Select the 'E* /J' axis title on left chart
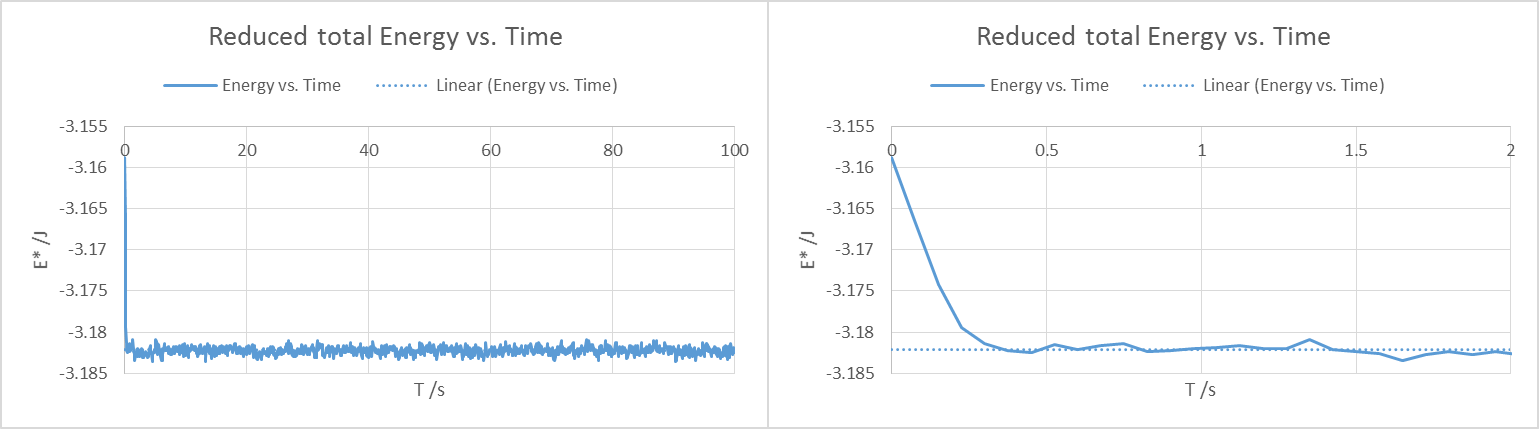 tap(40, 250)
